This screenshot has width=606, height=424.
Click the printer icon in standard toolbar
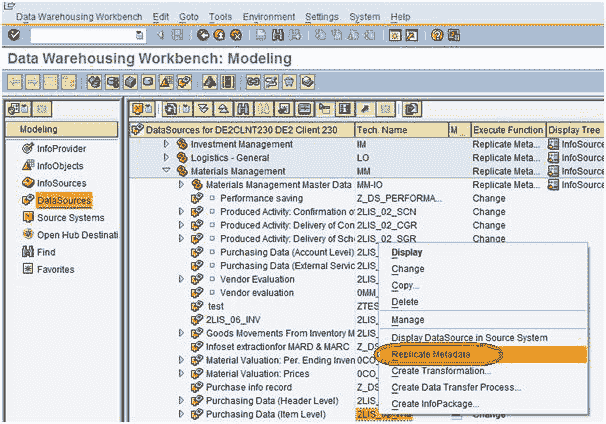pyautogui.click(x=261, y=35)
